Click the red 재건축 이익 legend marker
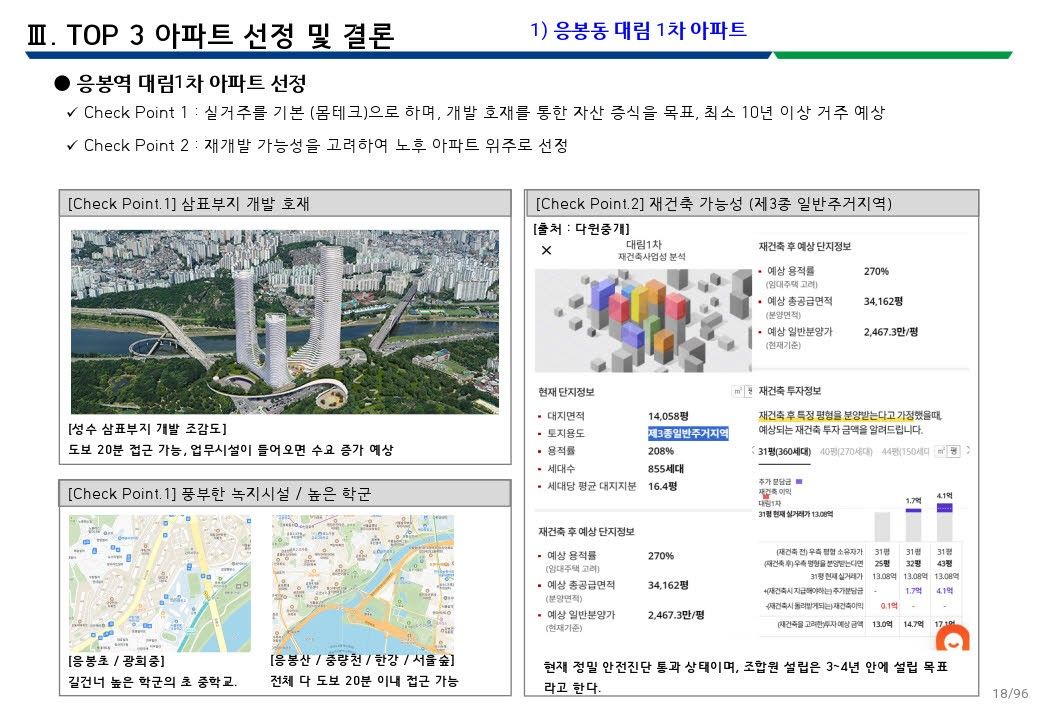Viewport: 1040px width, 720px height. (x=766, y=497)
